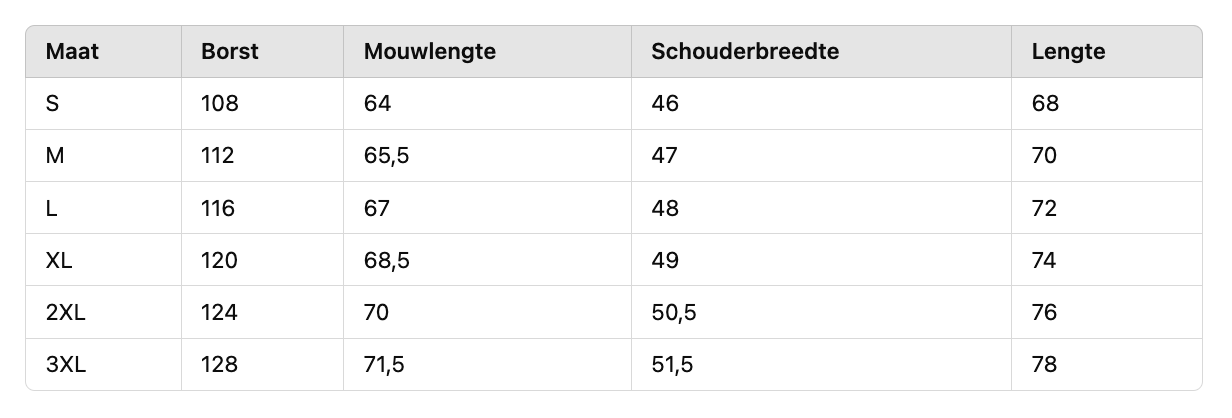1232x418 pixels.
Task: Select sleeve length value 68,5
Action: click(387, 261)
